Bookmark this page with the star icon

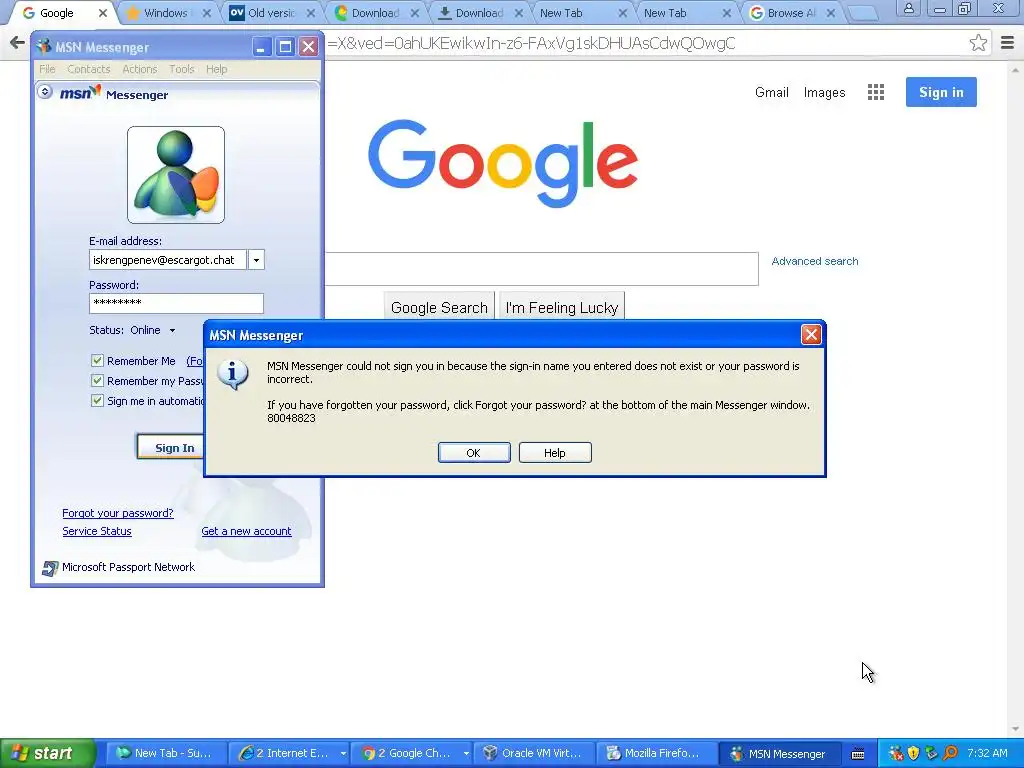tap(978, 43)
